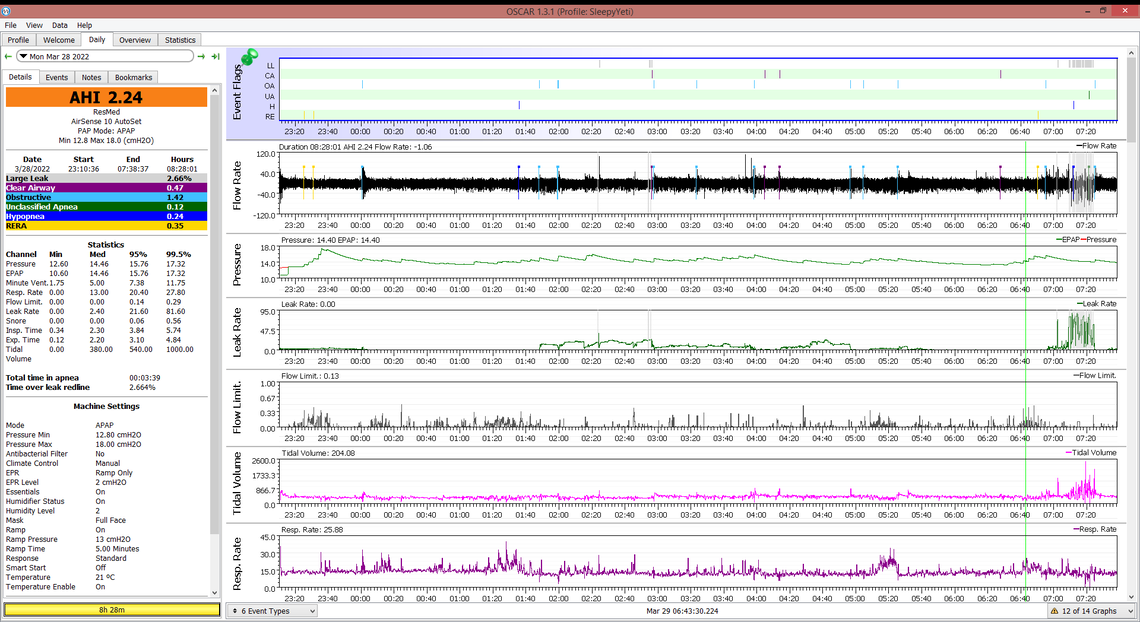Screen dimensions: 1140x622
Task: Open the 6 Event Types dropdown
Action: pyautogui.click(x=272, y=611)
